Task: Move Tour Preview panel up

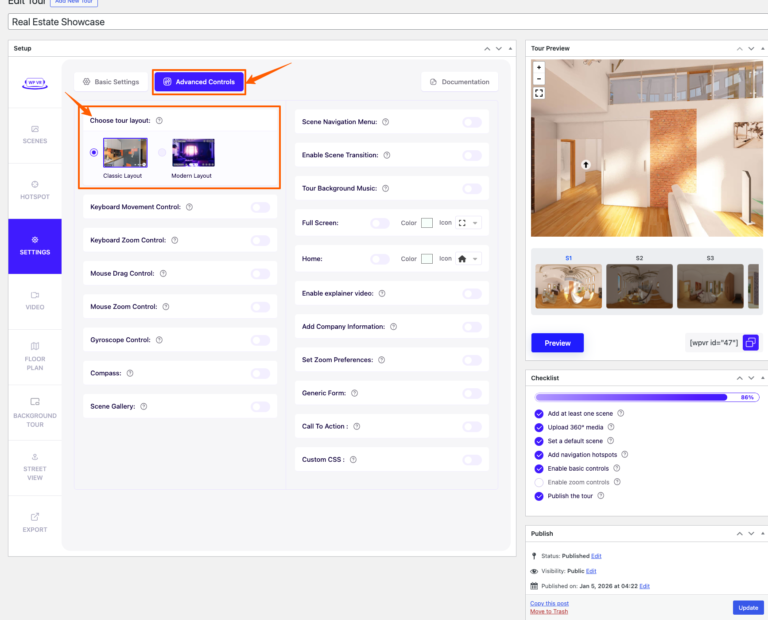Action: 740,48
